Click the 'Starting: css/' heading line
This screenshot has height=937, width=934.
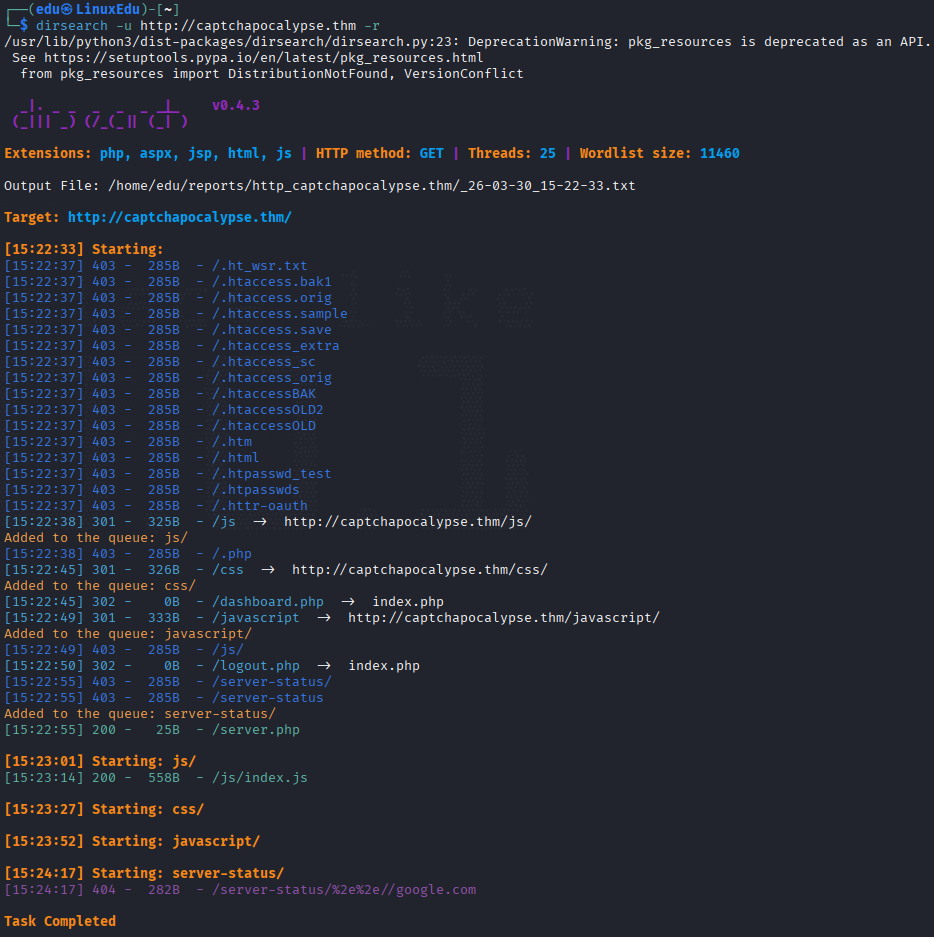[104, 810]
